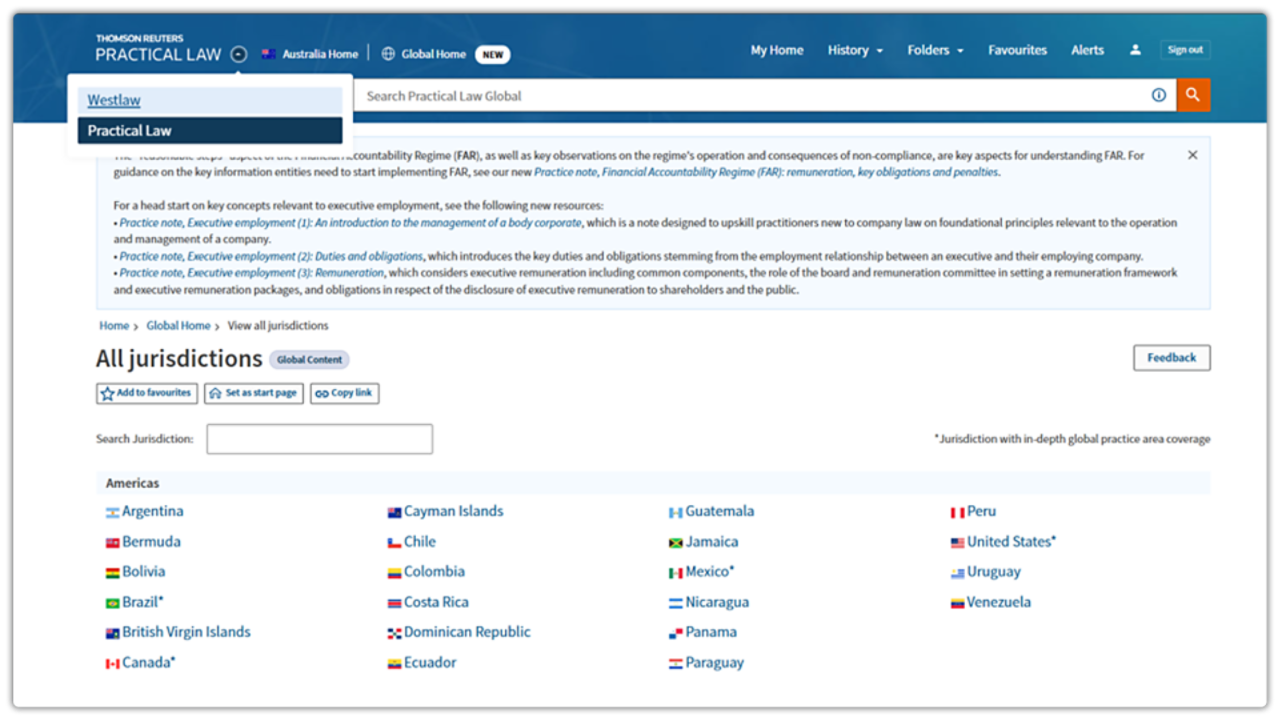This screenshot has width=1280, height=721.
Task: Click the Search Jurisdiction input field
Action: pos(319,439)
